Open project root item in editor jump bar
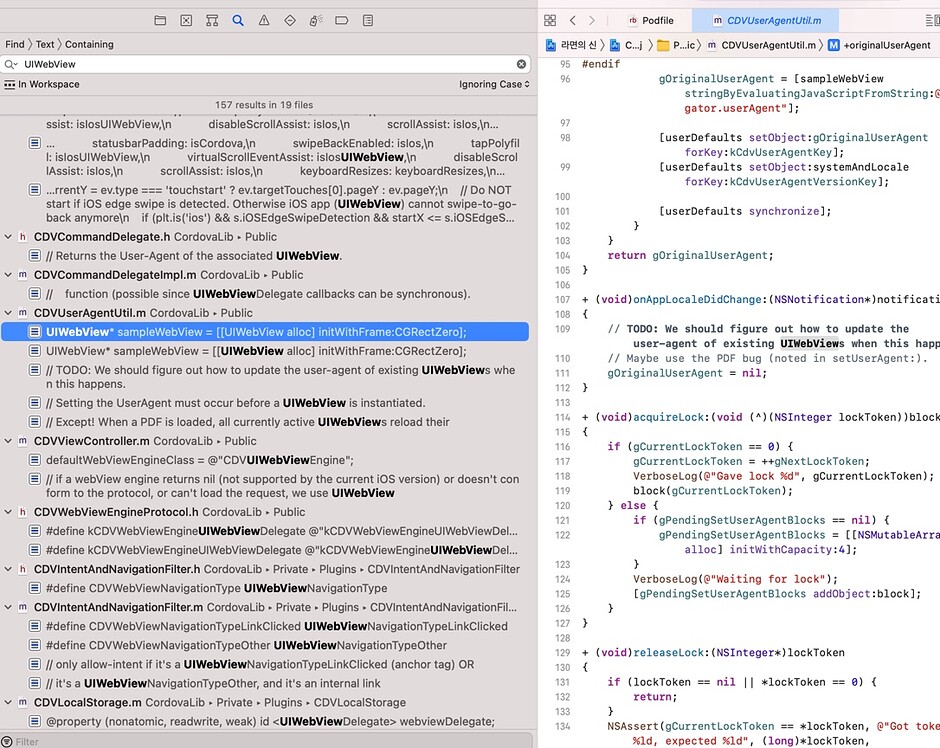 click(x=571, y=45)
